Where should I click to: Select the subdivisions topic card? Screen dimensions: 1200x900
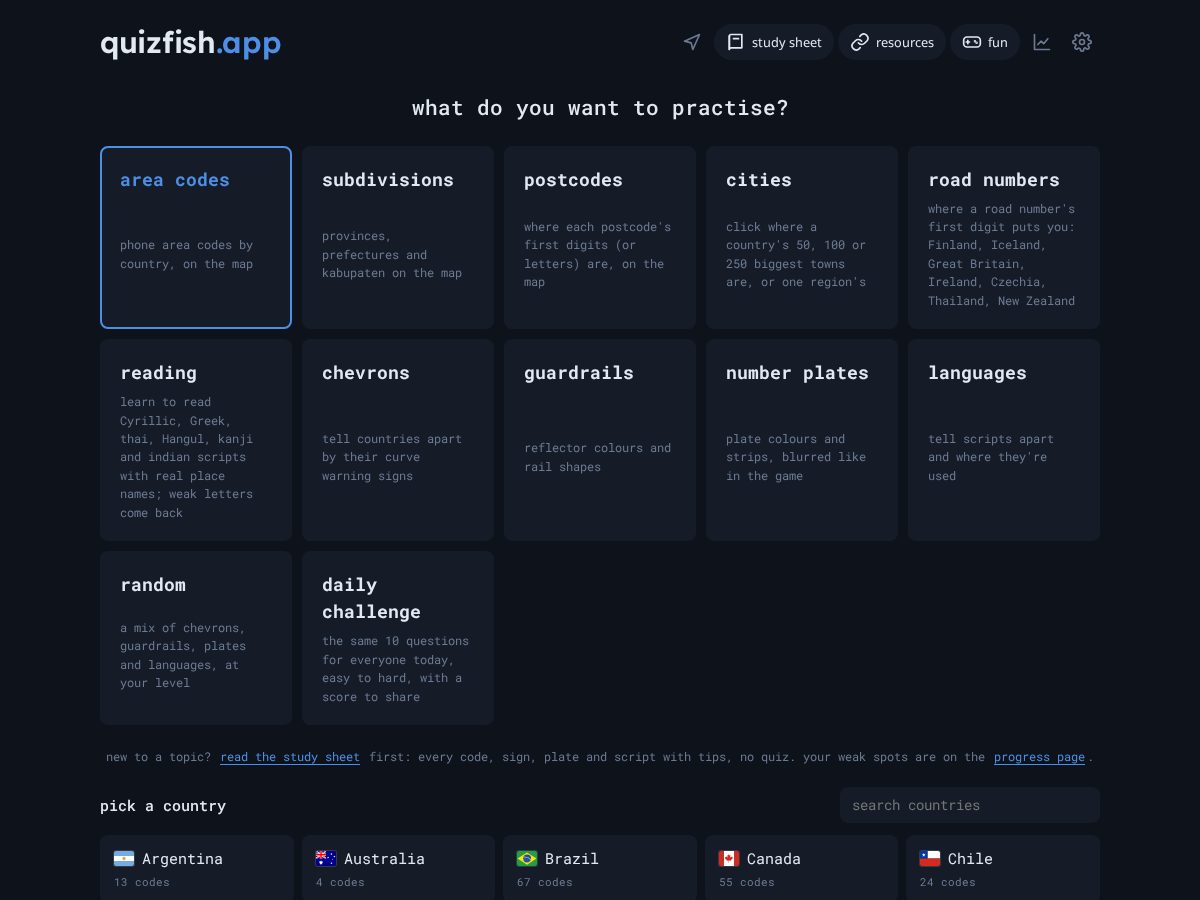[x=398, y=237]
